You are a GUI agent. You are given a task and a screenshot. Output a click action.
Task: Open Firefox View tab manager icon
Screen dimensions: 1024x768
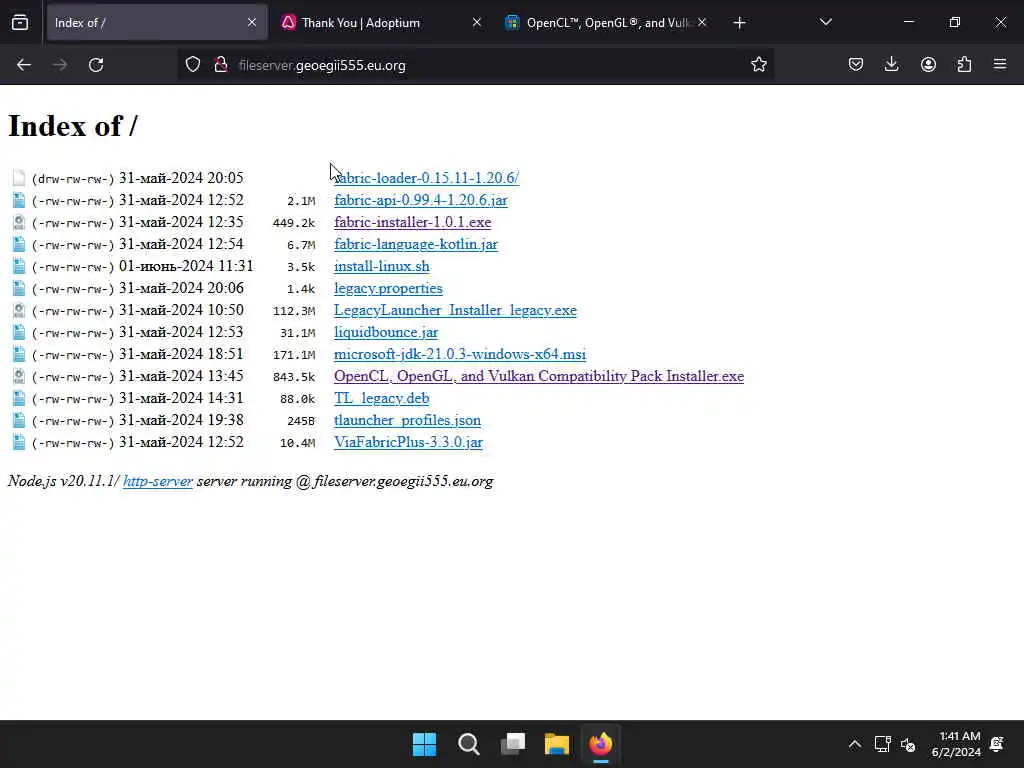click(20, 23)
